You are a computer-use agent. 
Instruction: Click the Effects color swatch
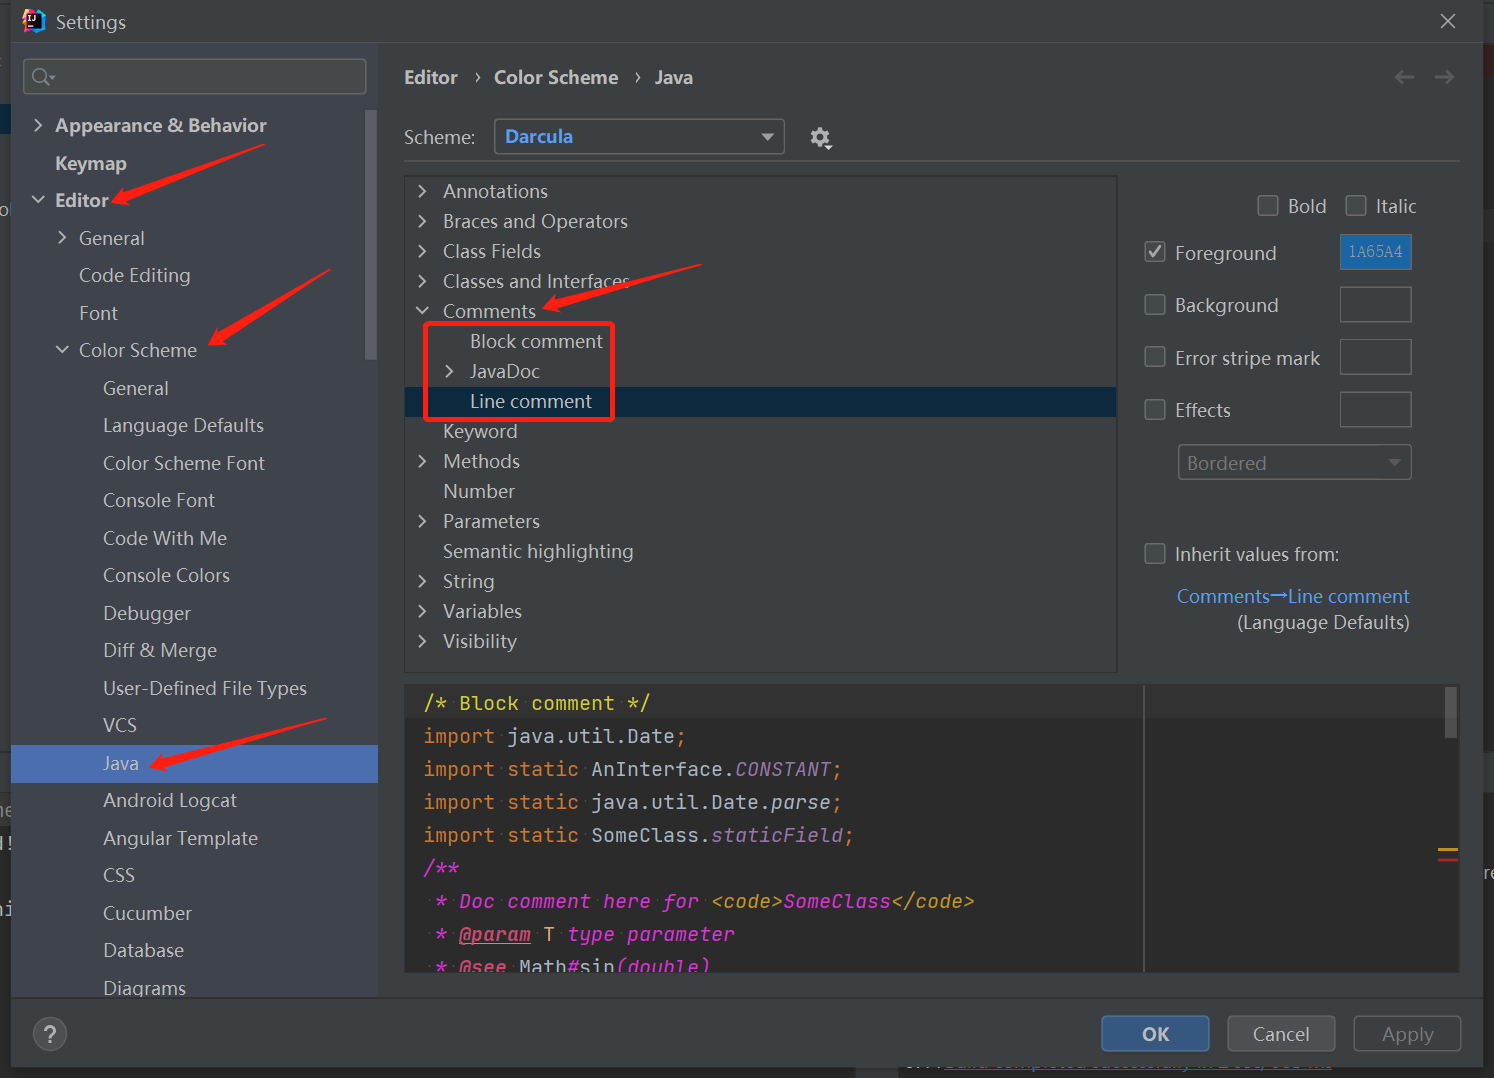point(1375,409)
